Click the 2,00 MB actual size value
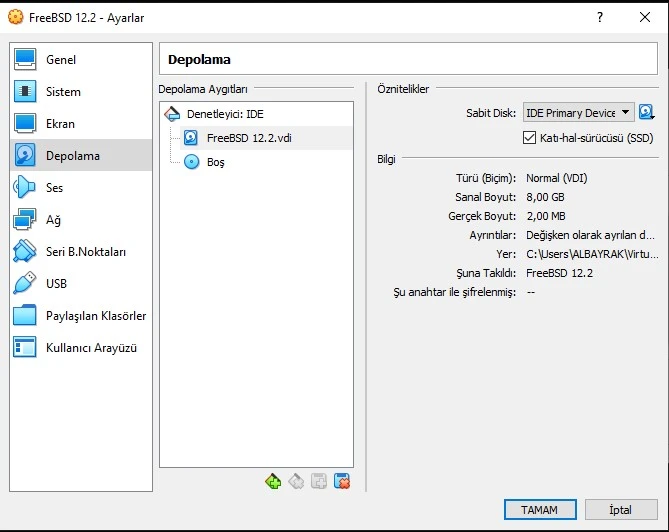The height and width of the screenshot is (532, 669). point(546,216)
